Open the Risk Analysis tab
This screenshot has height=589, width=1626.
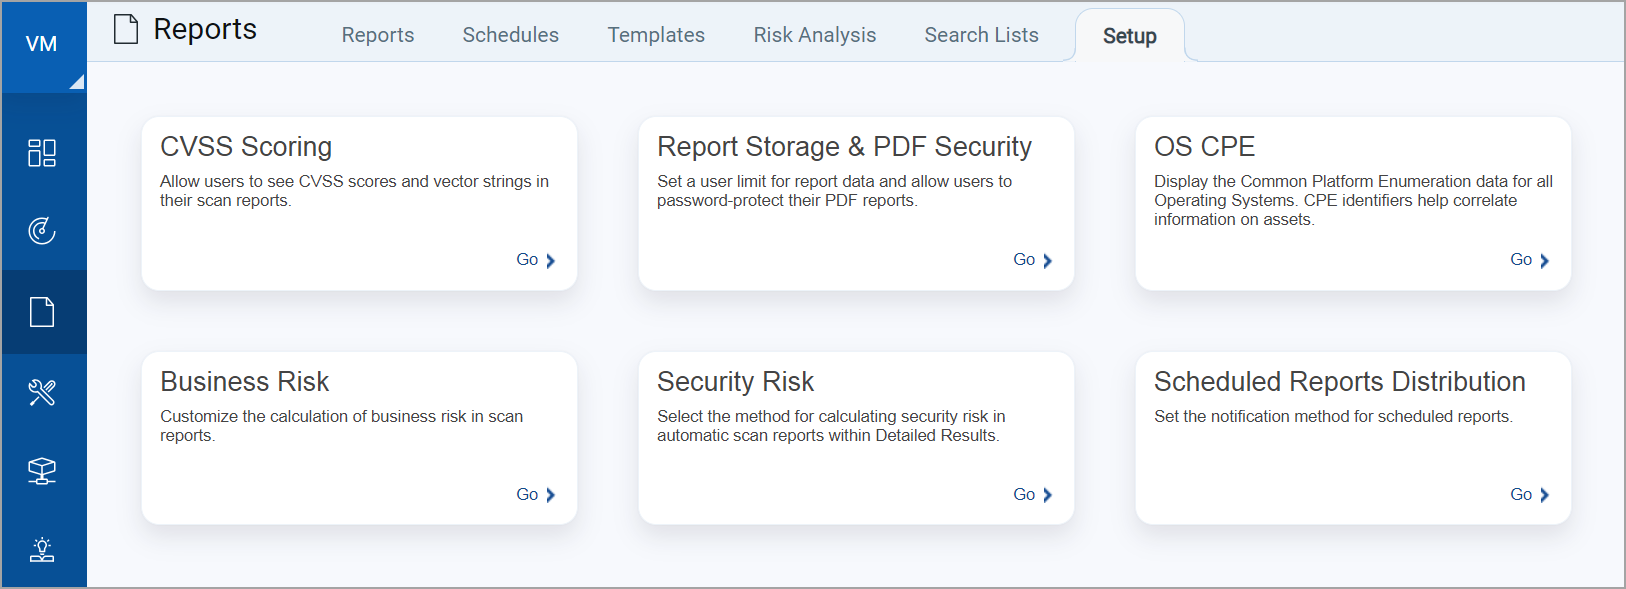pyautogui.click(x=814, y=34)
